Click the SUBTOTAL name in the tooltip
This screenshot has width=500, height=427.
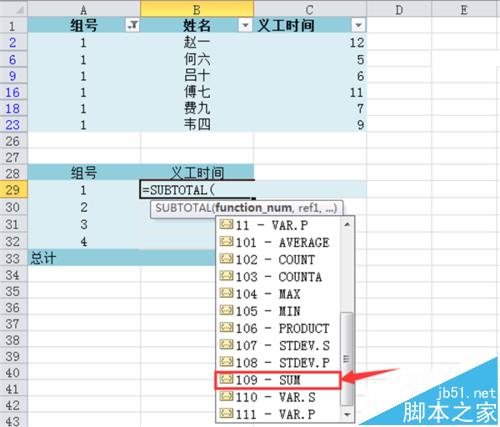point(183,208)
